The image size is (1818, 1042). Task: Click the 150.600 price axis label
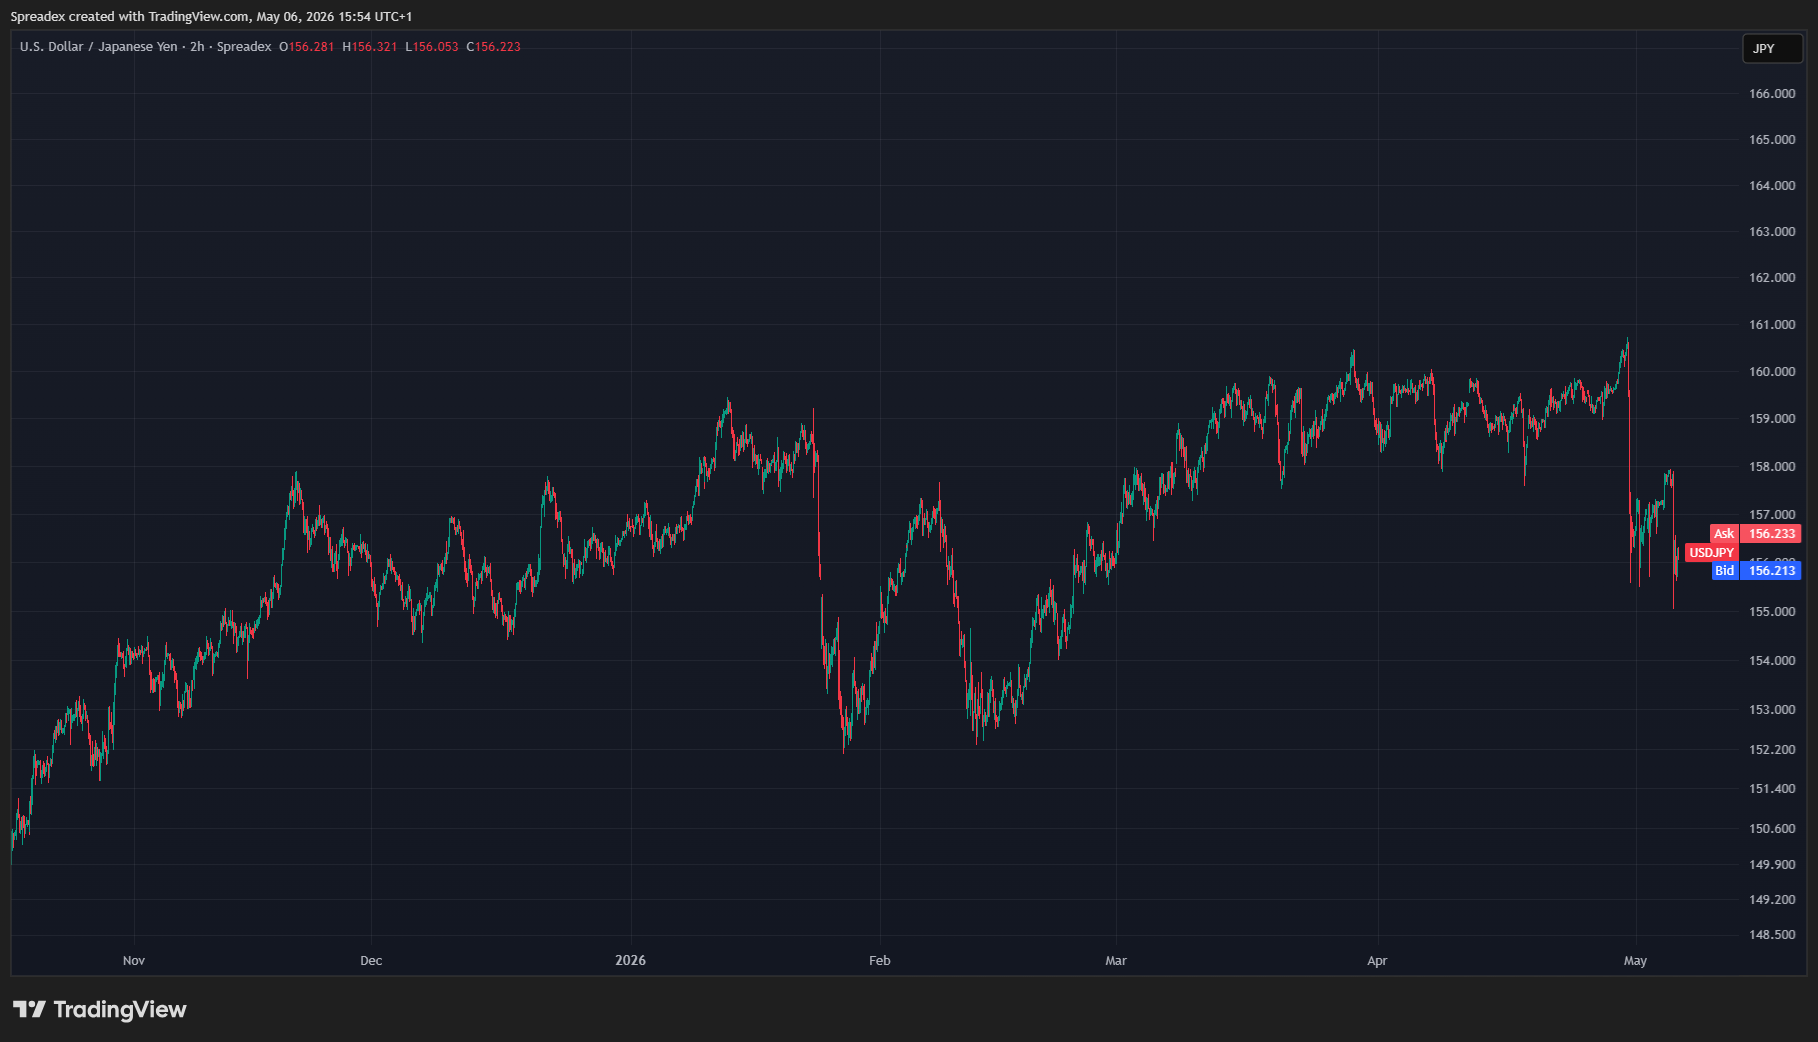click(1772, 829)
